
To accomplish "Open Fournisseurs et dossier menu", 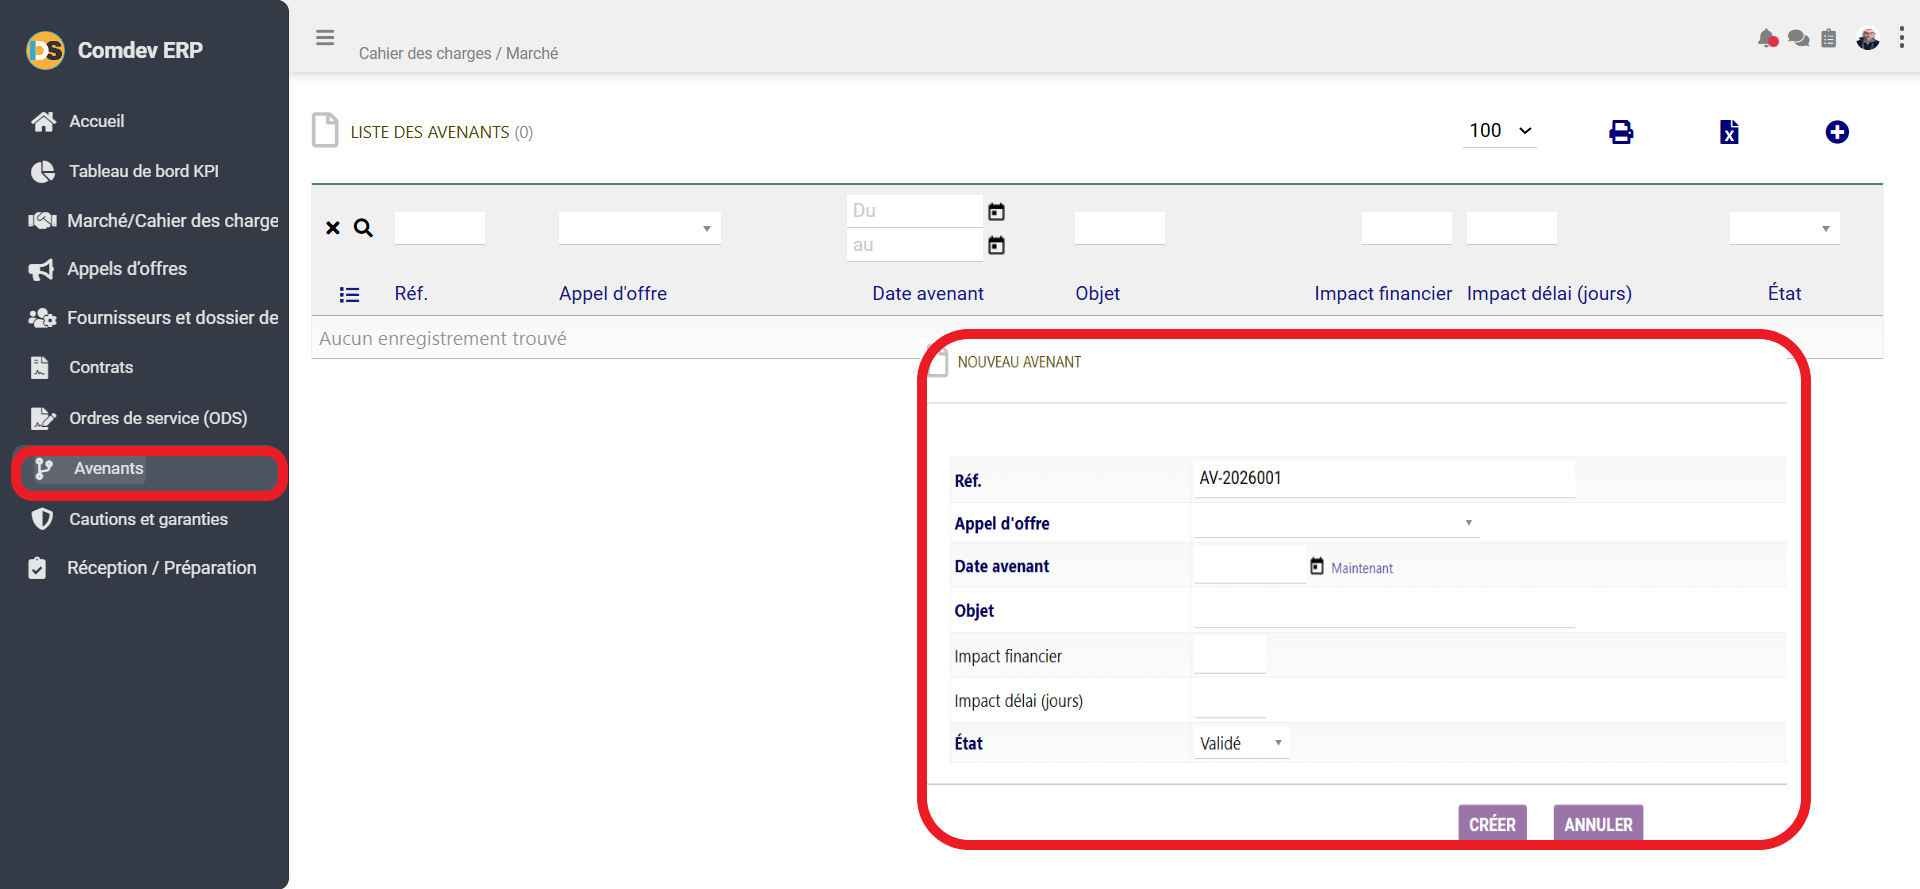I will [173, 318].
